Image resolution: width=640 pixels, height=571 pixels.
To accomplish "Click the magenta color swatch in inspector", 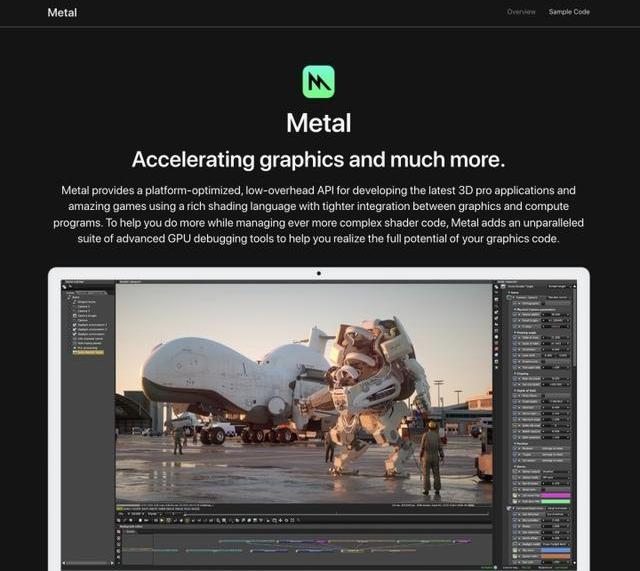I will [x=555, y=495].
